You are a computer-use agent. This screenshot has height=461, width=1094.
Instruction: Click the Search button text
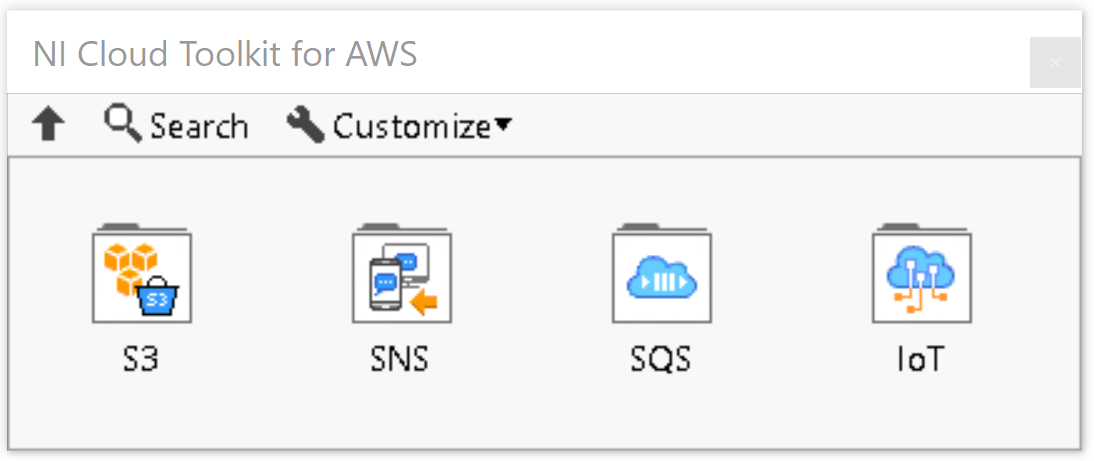pos(199,127)
